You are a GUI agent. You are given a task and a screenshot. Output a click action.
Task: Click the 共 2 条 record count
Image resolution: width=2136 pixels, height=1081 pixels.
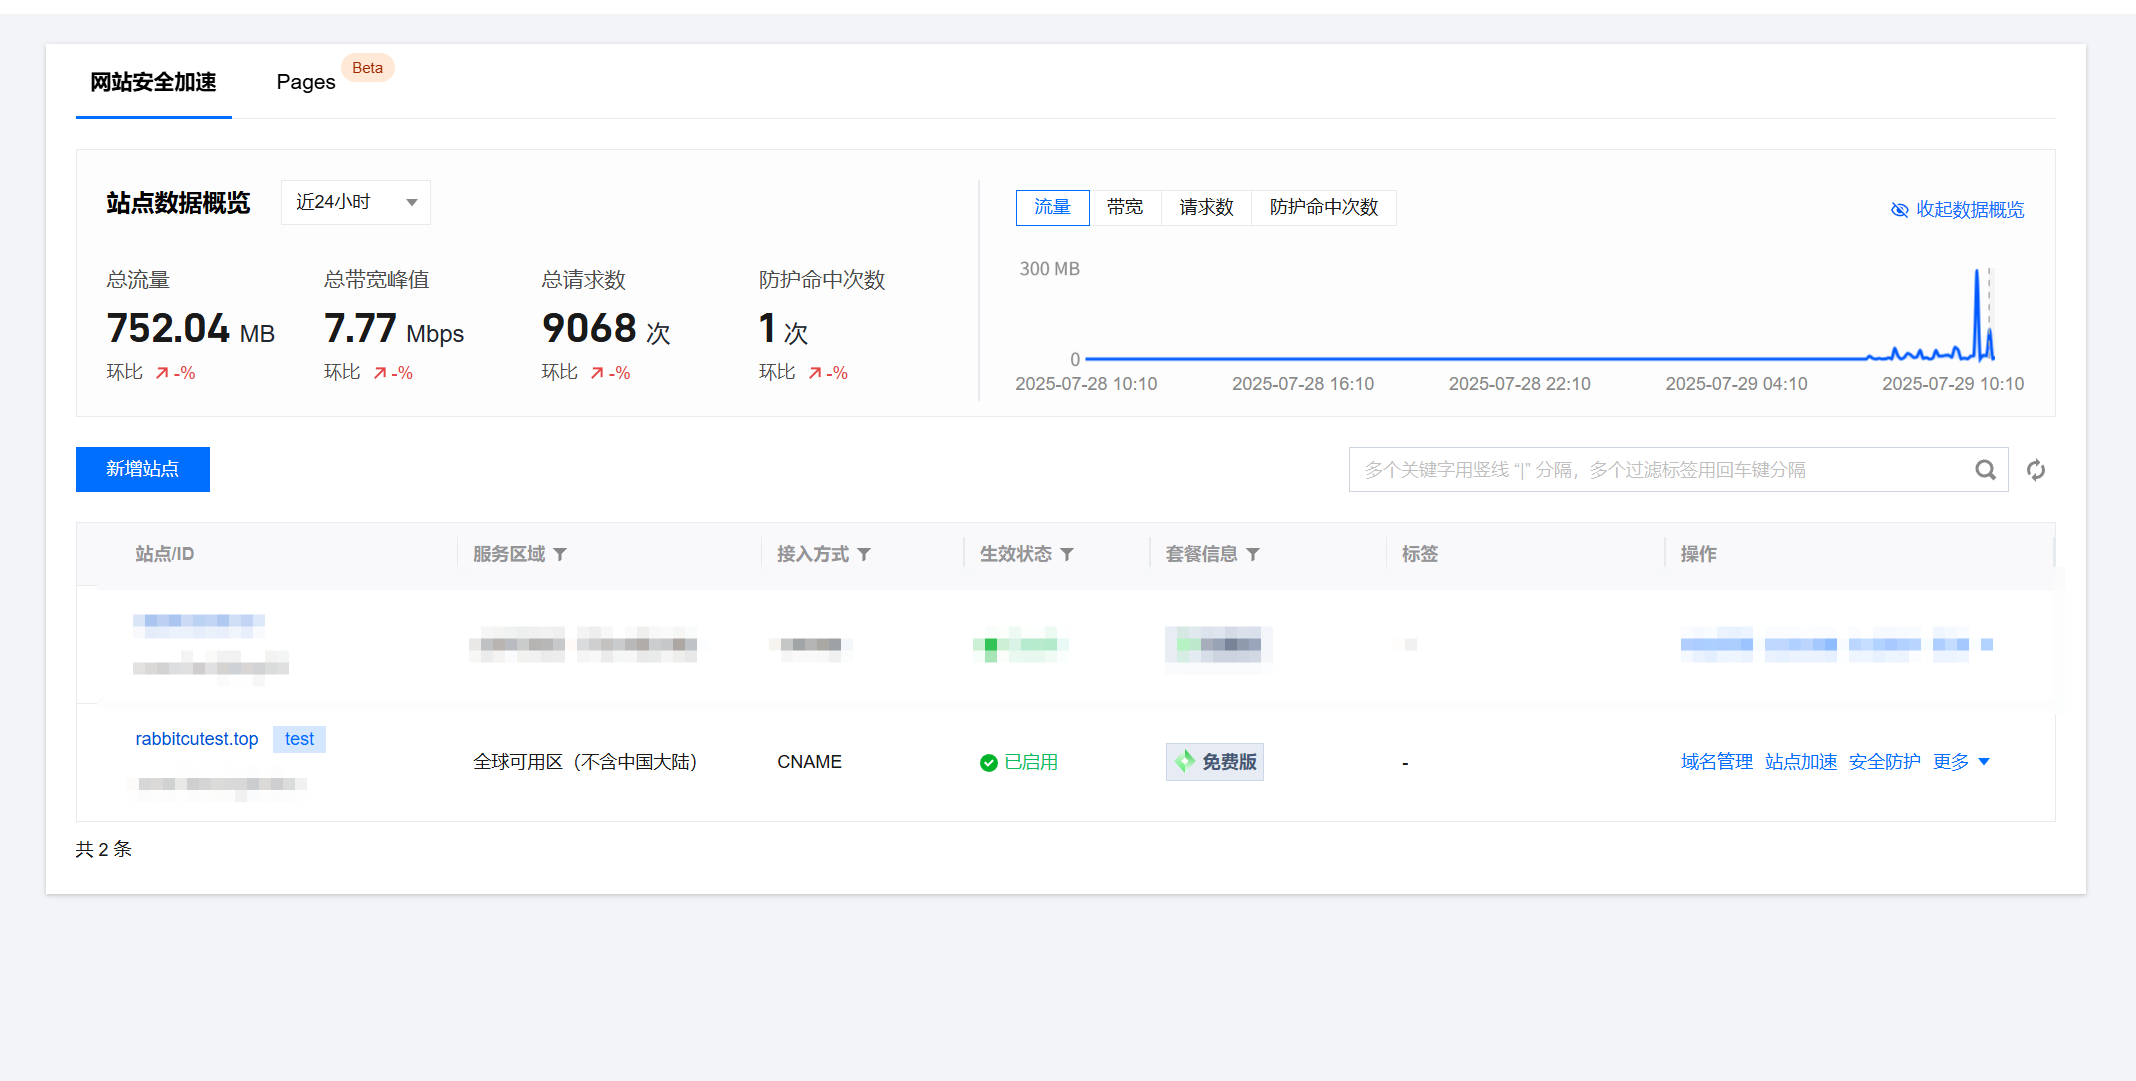click(x=104, y=849)
